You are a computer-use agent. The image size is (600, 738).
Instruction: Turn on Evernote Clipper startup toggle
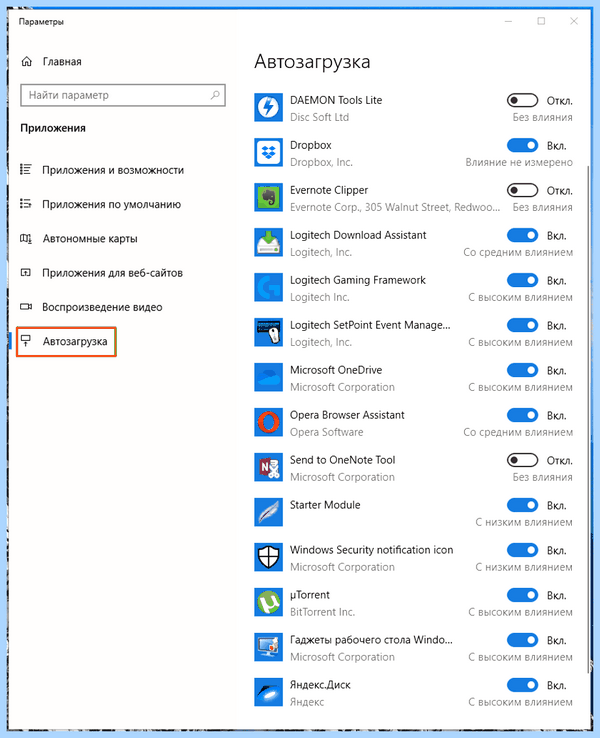pyautogui.click(x=522, y=190)
